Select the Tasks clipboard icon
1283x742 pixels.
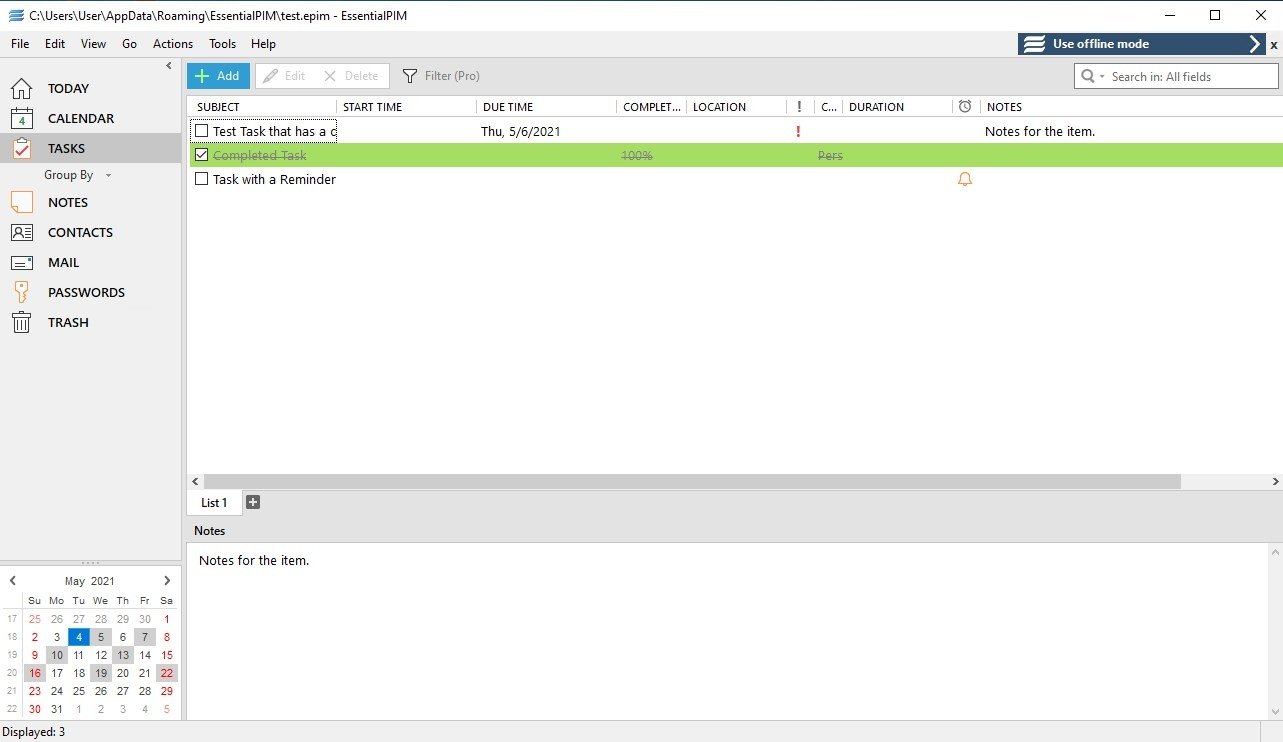21,148
